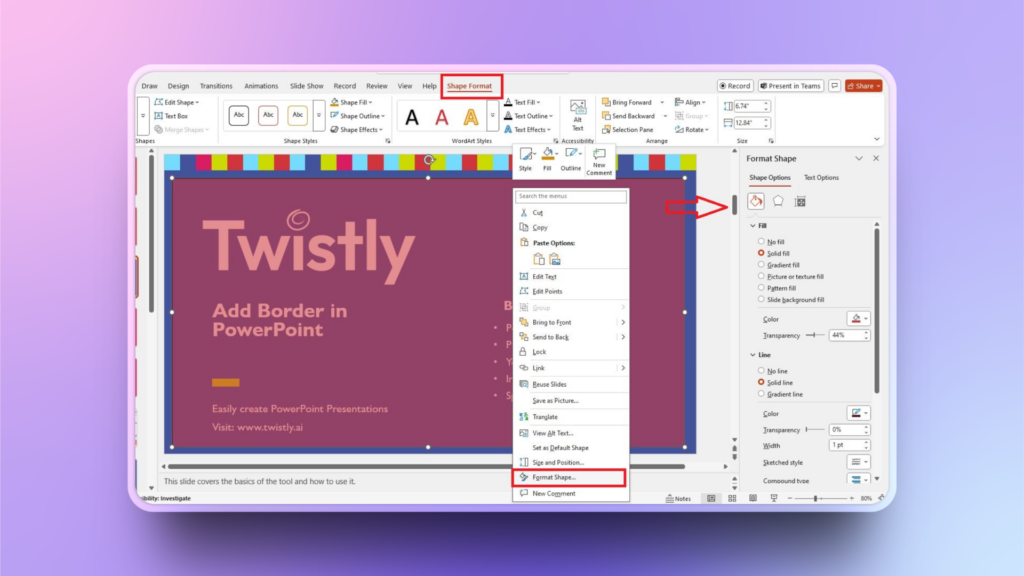Click Bring Forward button
The image size is (1024, 576).
point(627,102)
